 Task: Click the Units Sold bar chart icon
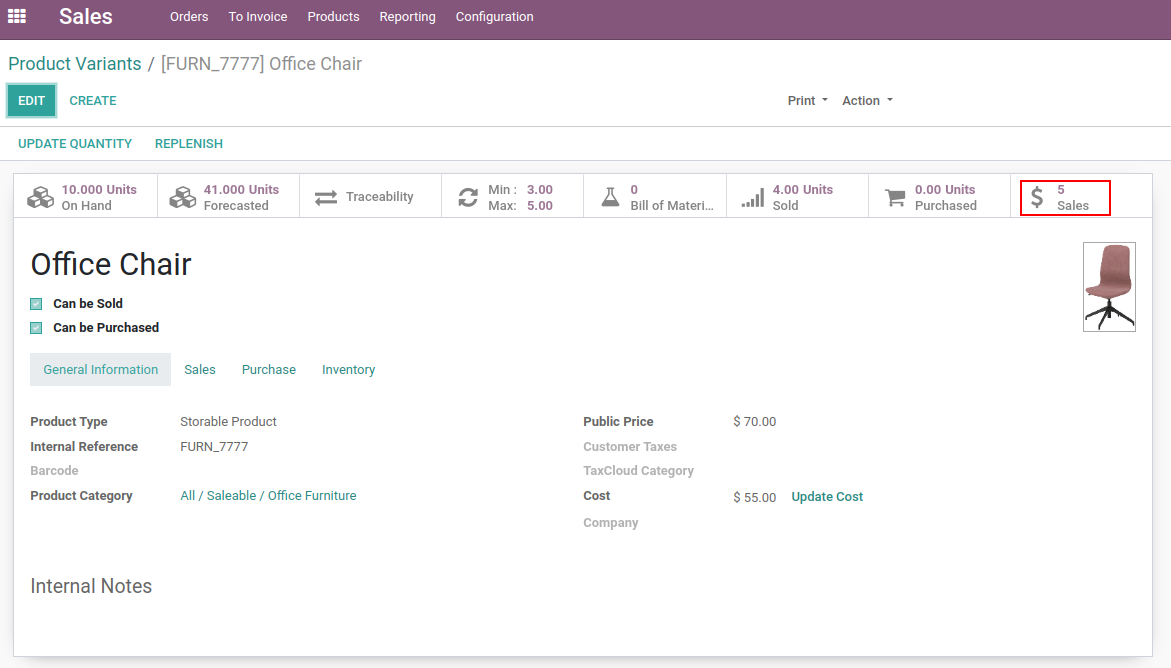752,198
